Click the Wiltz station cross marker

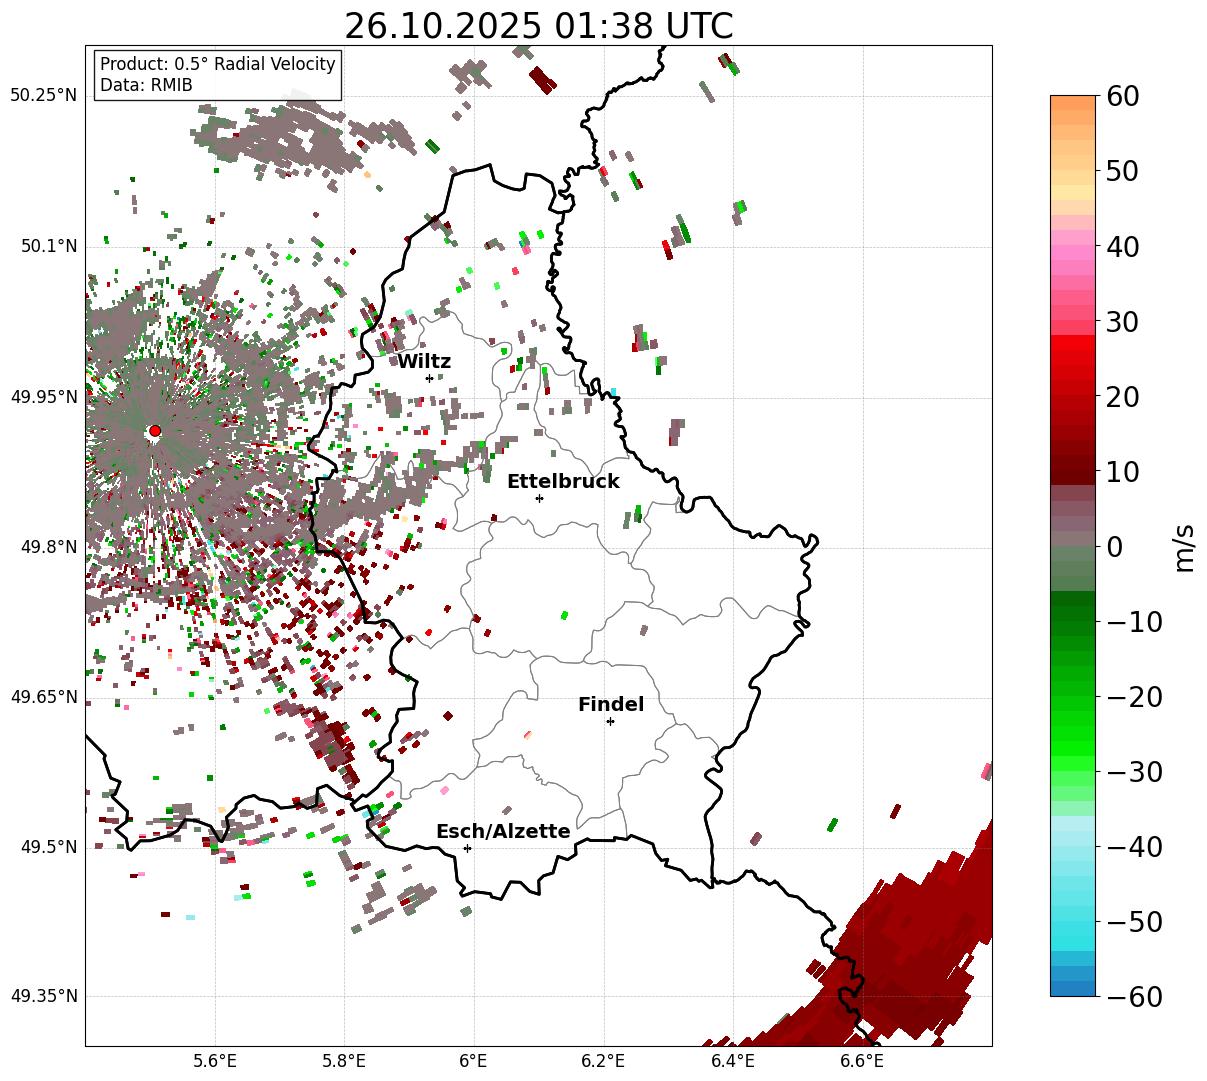(429, 378)
